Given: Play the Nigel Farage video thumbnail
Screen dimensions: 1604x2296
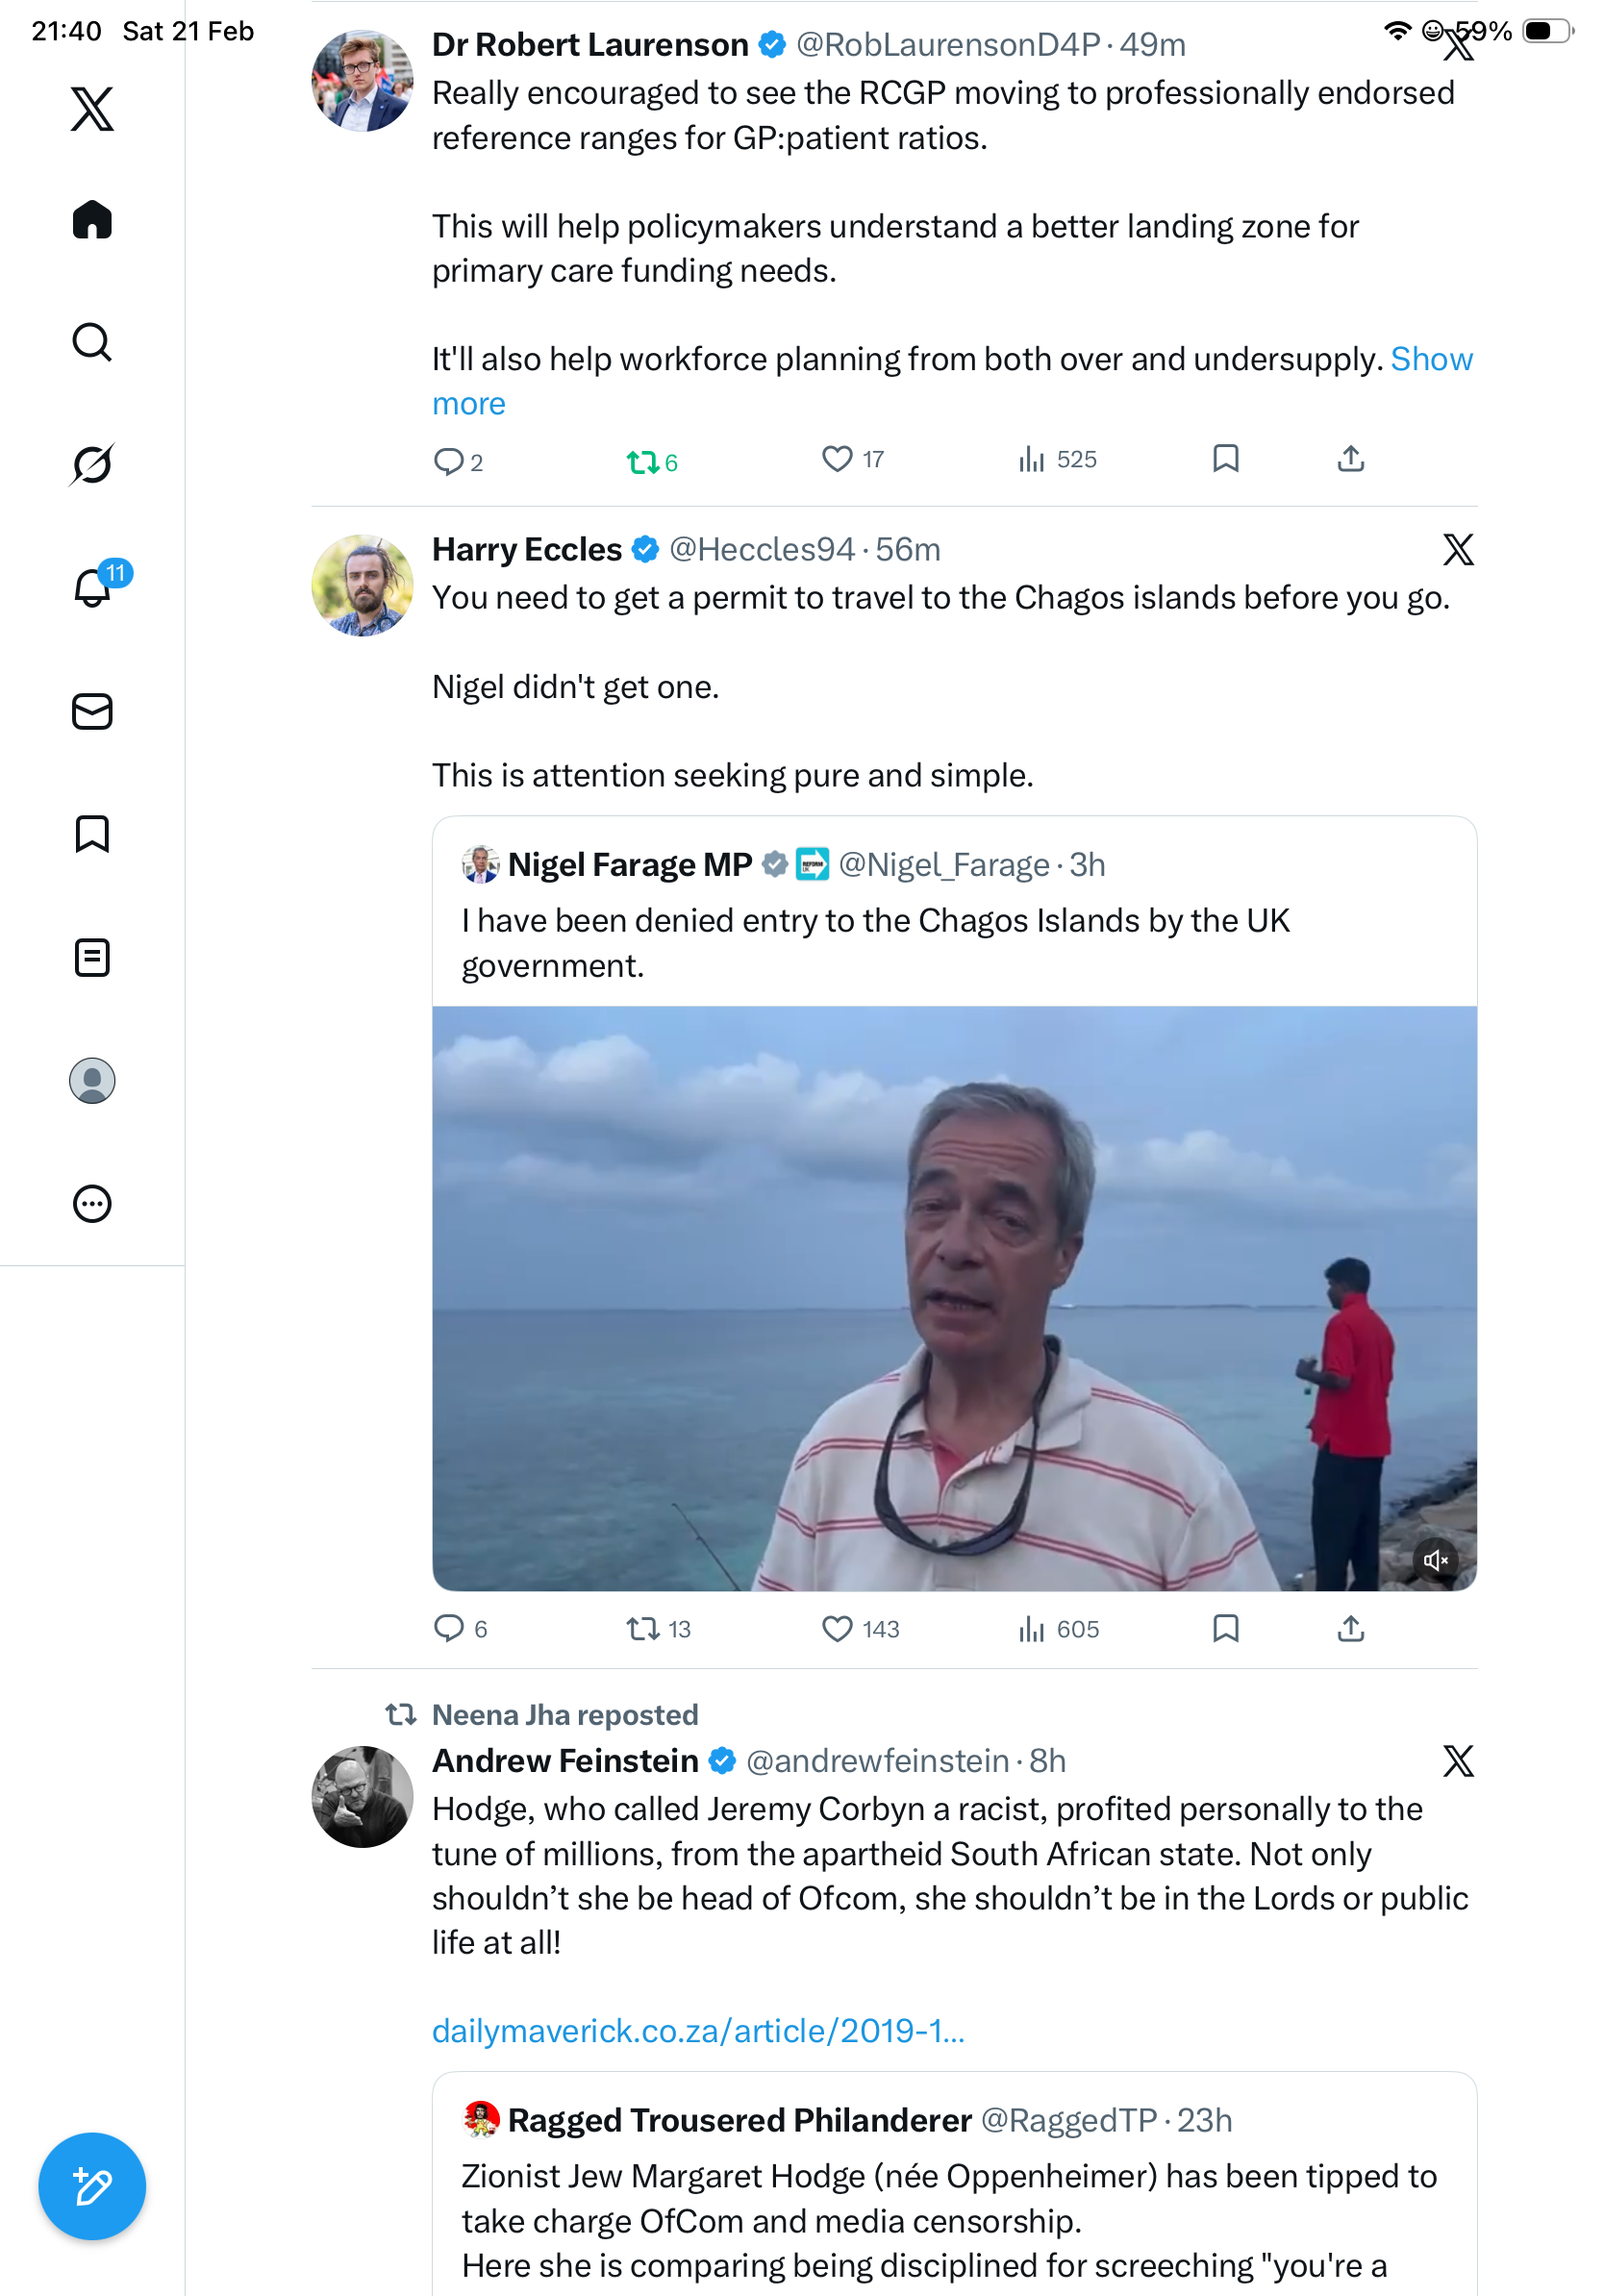Looking at the screenshot, I should 953,1297.
